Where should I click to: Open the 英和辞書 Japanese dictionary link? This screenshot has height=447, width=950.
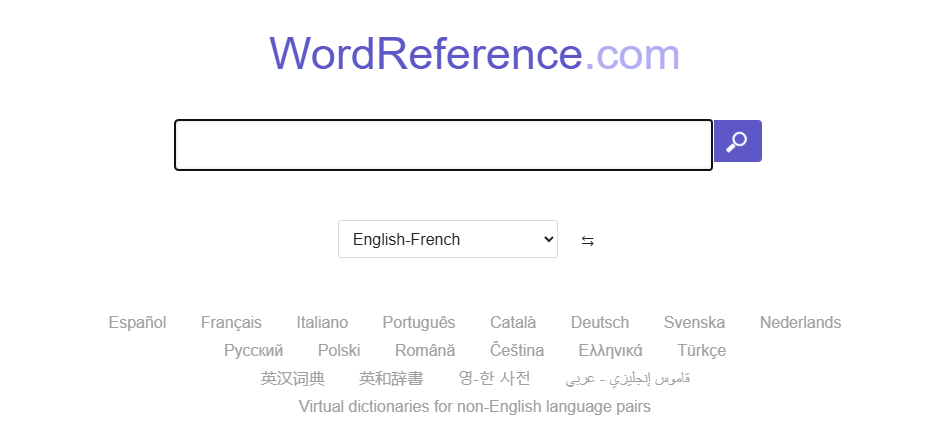coord(391,379)
